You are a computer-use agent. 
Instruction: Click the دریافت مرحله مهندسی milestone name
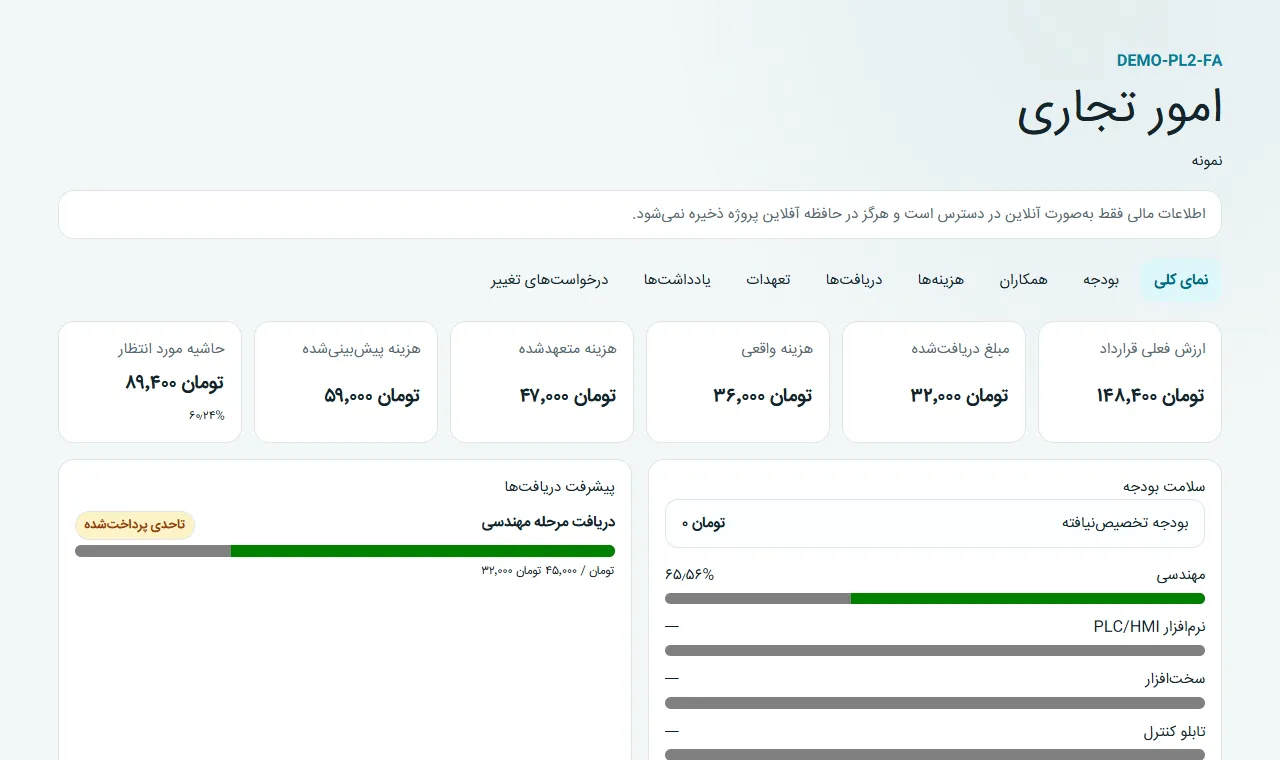pyautogui.click(x=548, y=522)
